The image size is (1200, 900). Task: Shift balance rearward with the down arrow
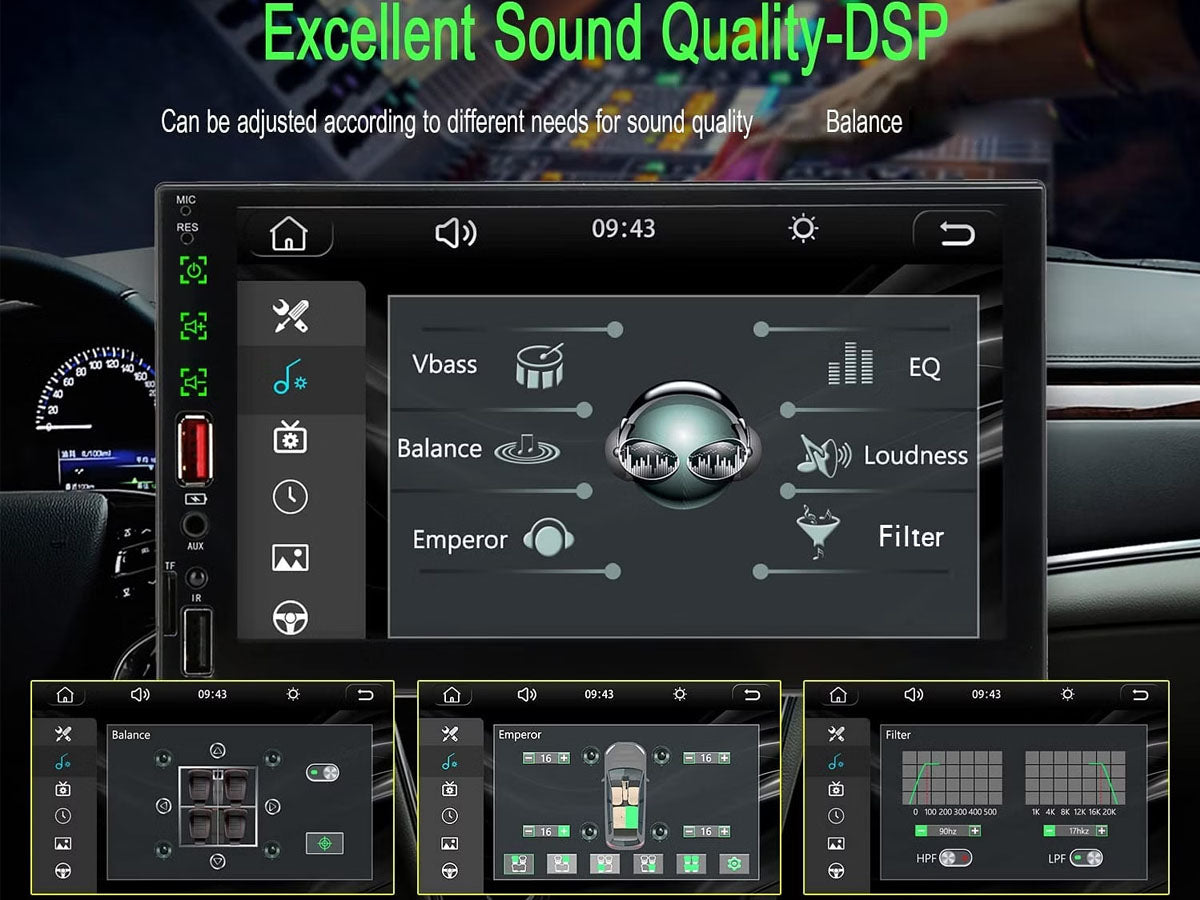coord(217,861)
